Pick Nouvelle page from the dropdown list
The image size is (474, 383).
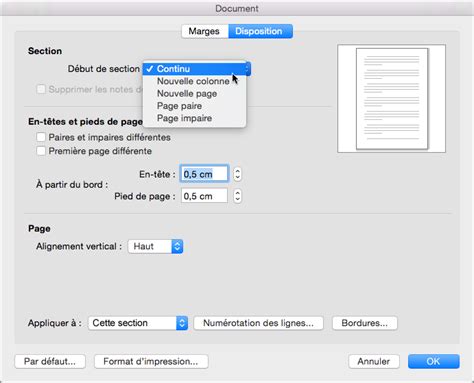(194, 94)
